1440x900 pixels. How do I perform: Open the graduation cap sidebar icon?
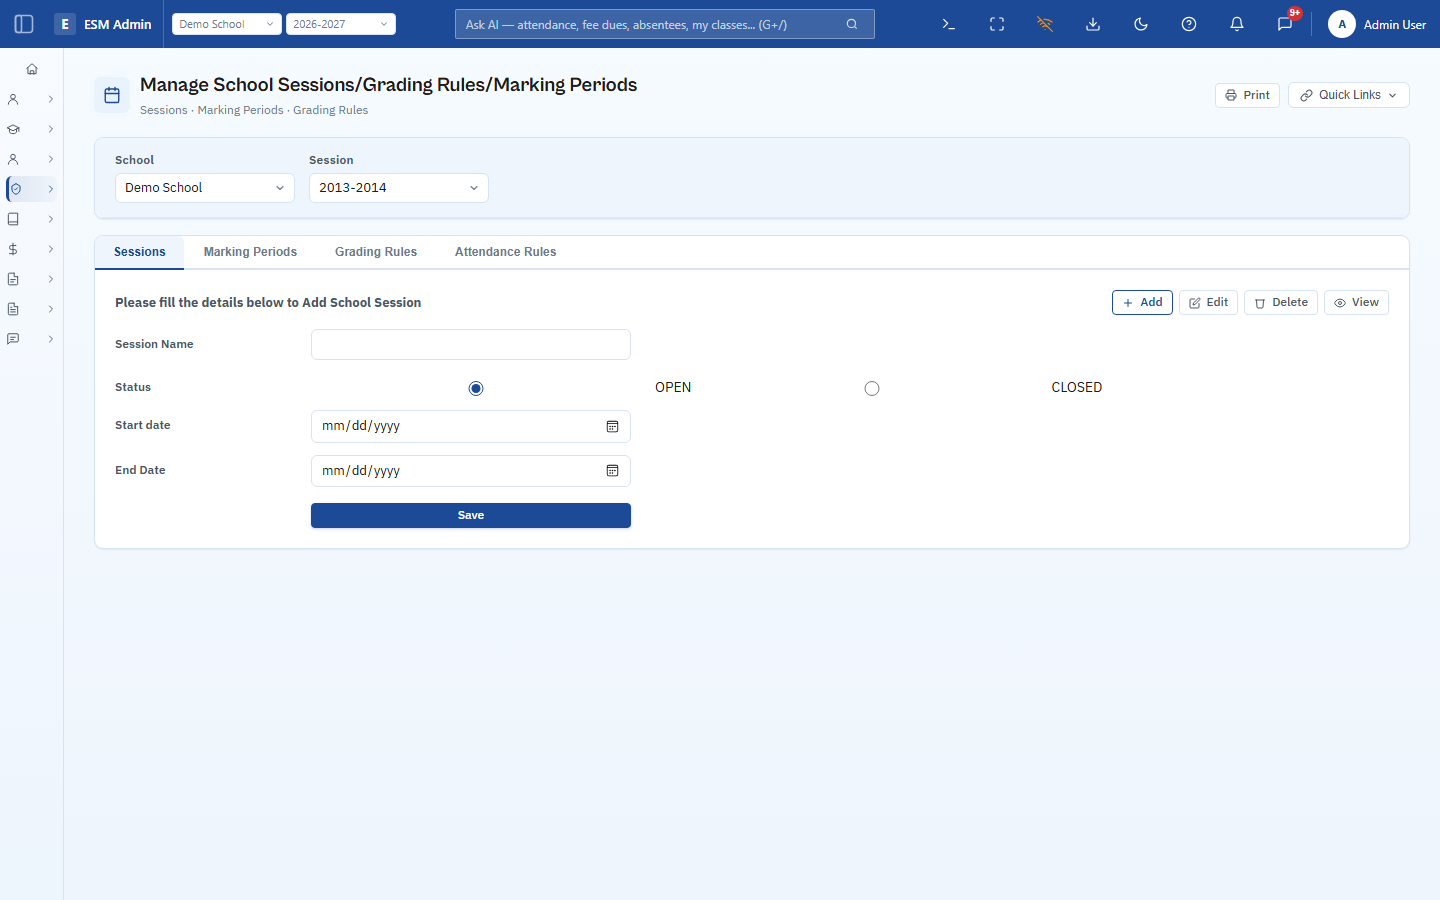[x=13, y=129]
